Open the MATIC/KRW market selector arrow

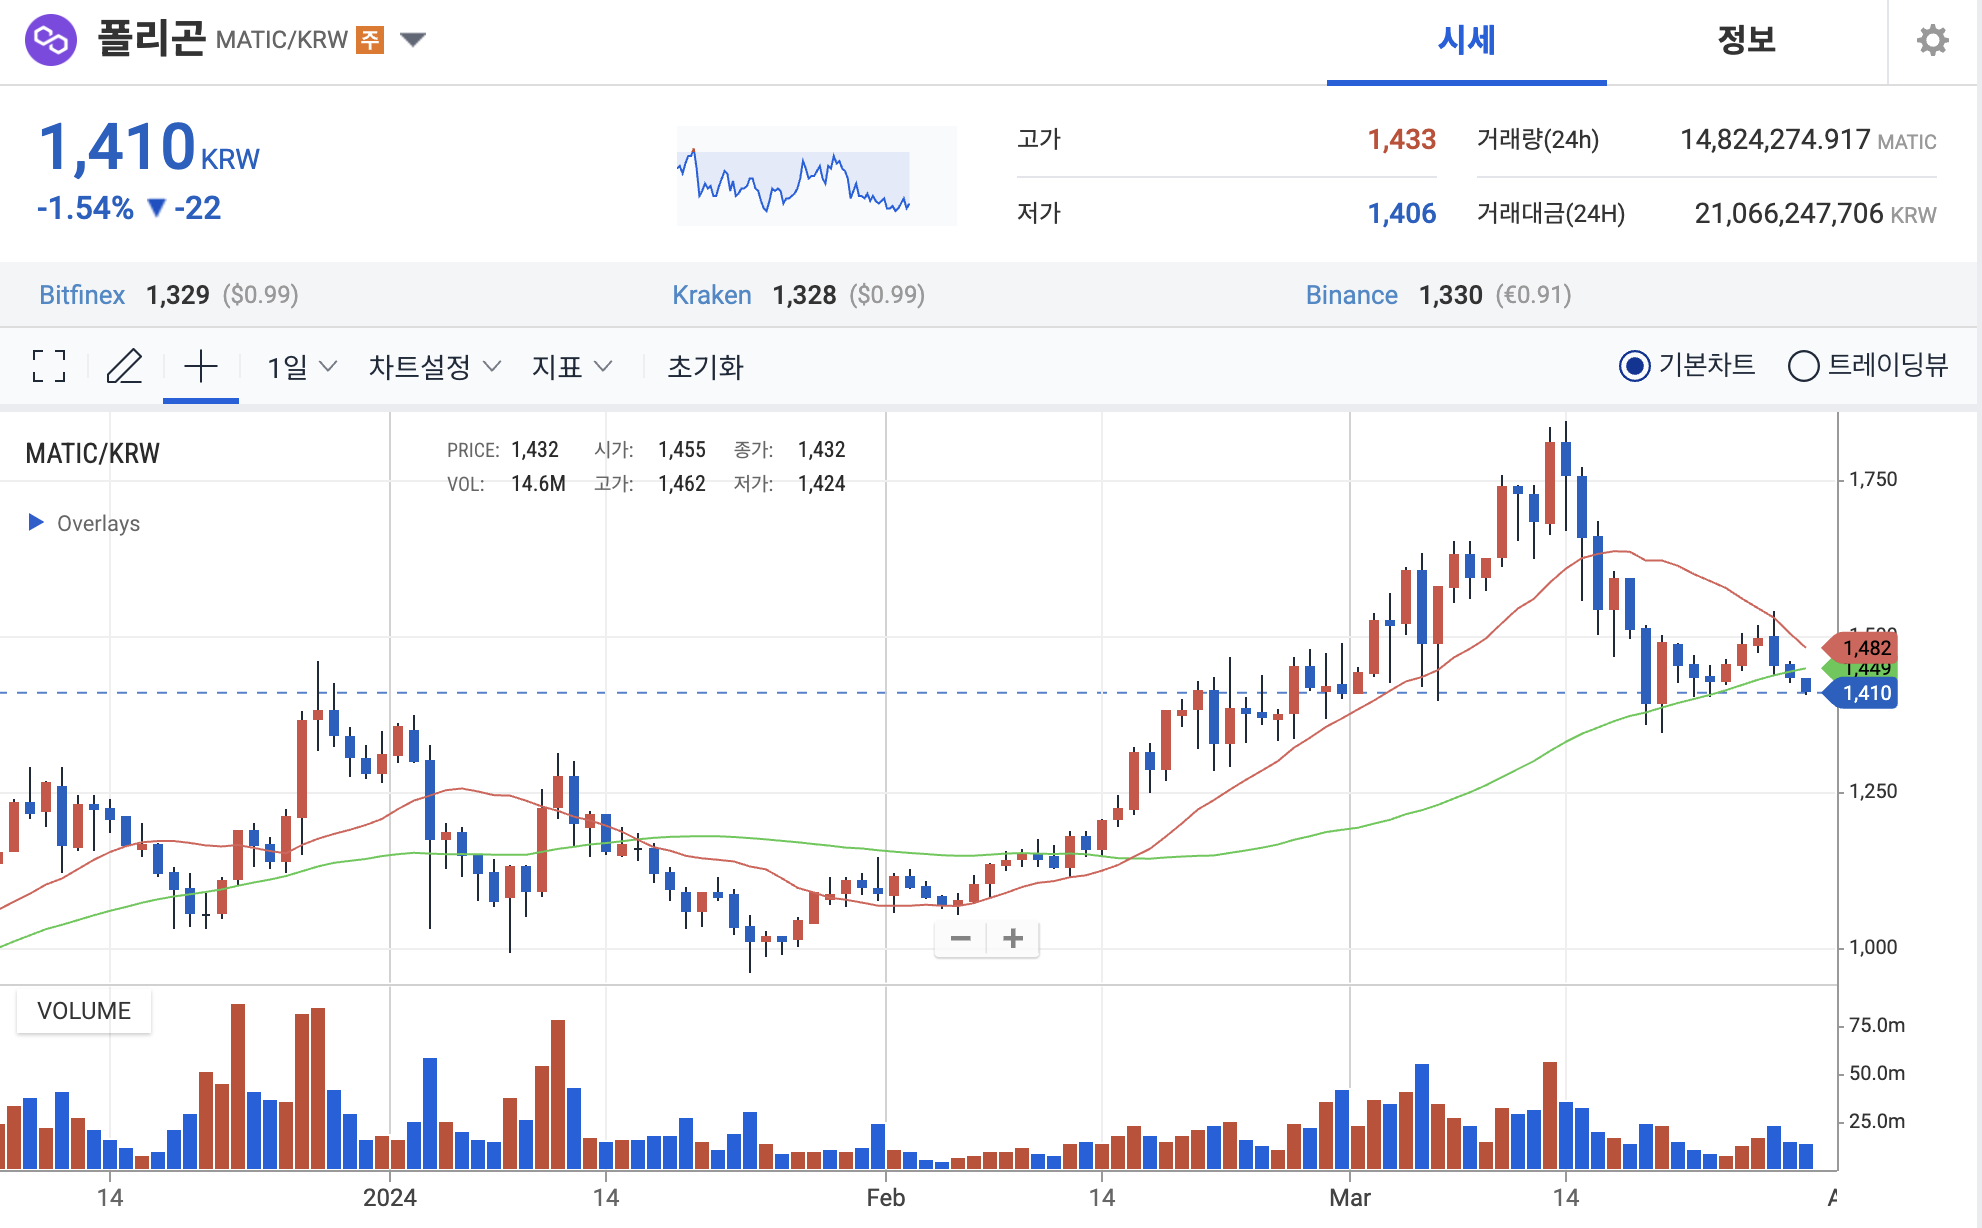point(413,40)
